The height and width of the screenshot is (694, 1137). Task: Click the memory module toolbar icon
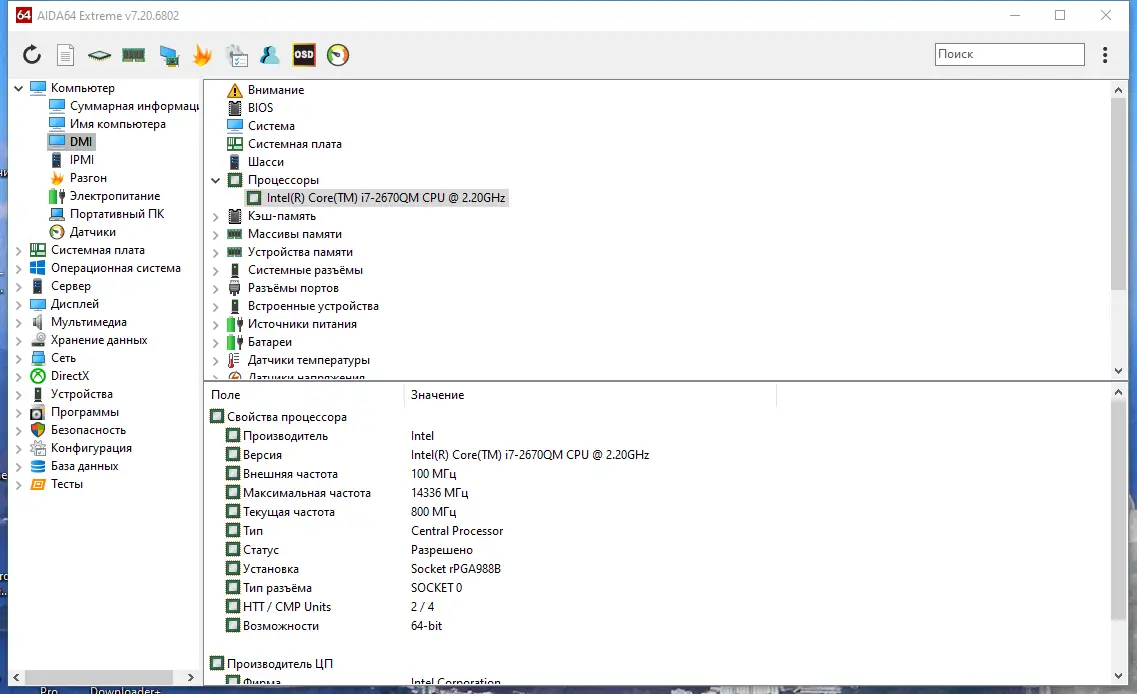coord(133,55)
